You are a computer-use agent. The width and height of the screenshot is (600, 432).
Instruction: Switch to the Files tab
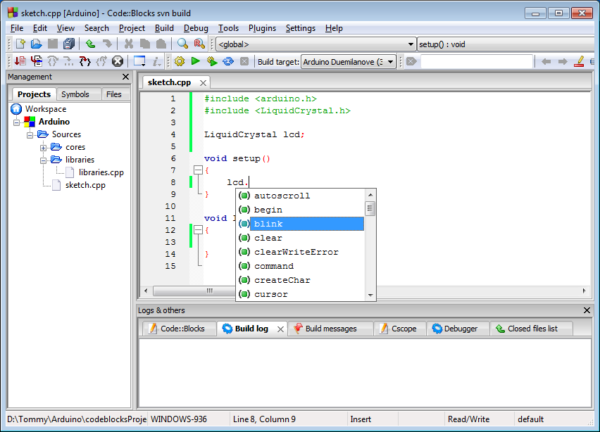click(114, 94)
